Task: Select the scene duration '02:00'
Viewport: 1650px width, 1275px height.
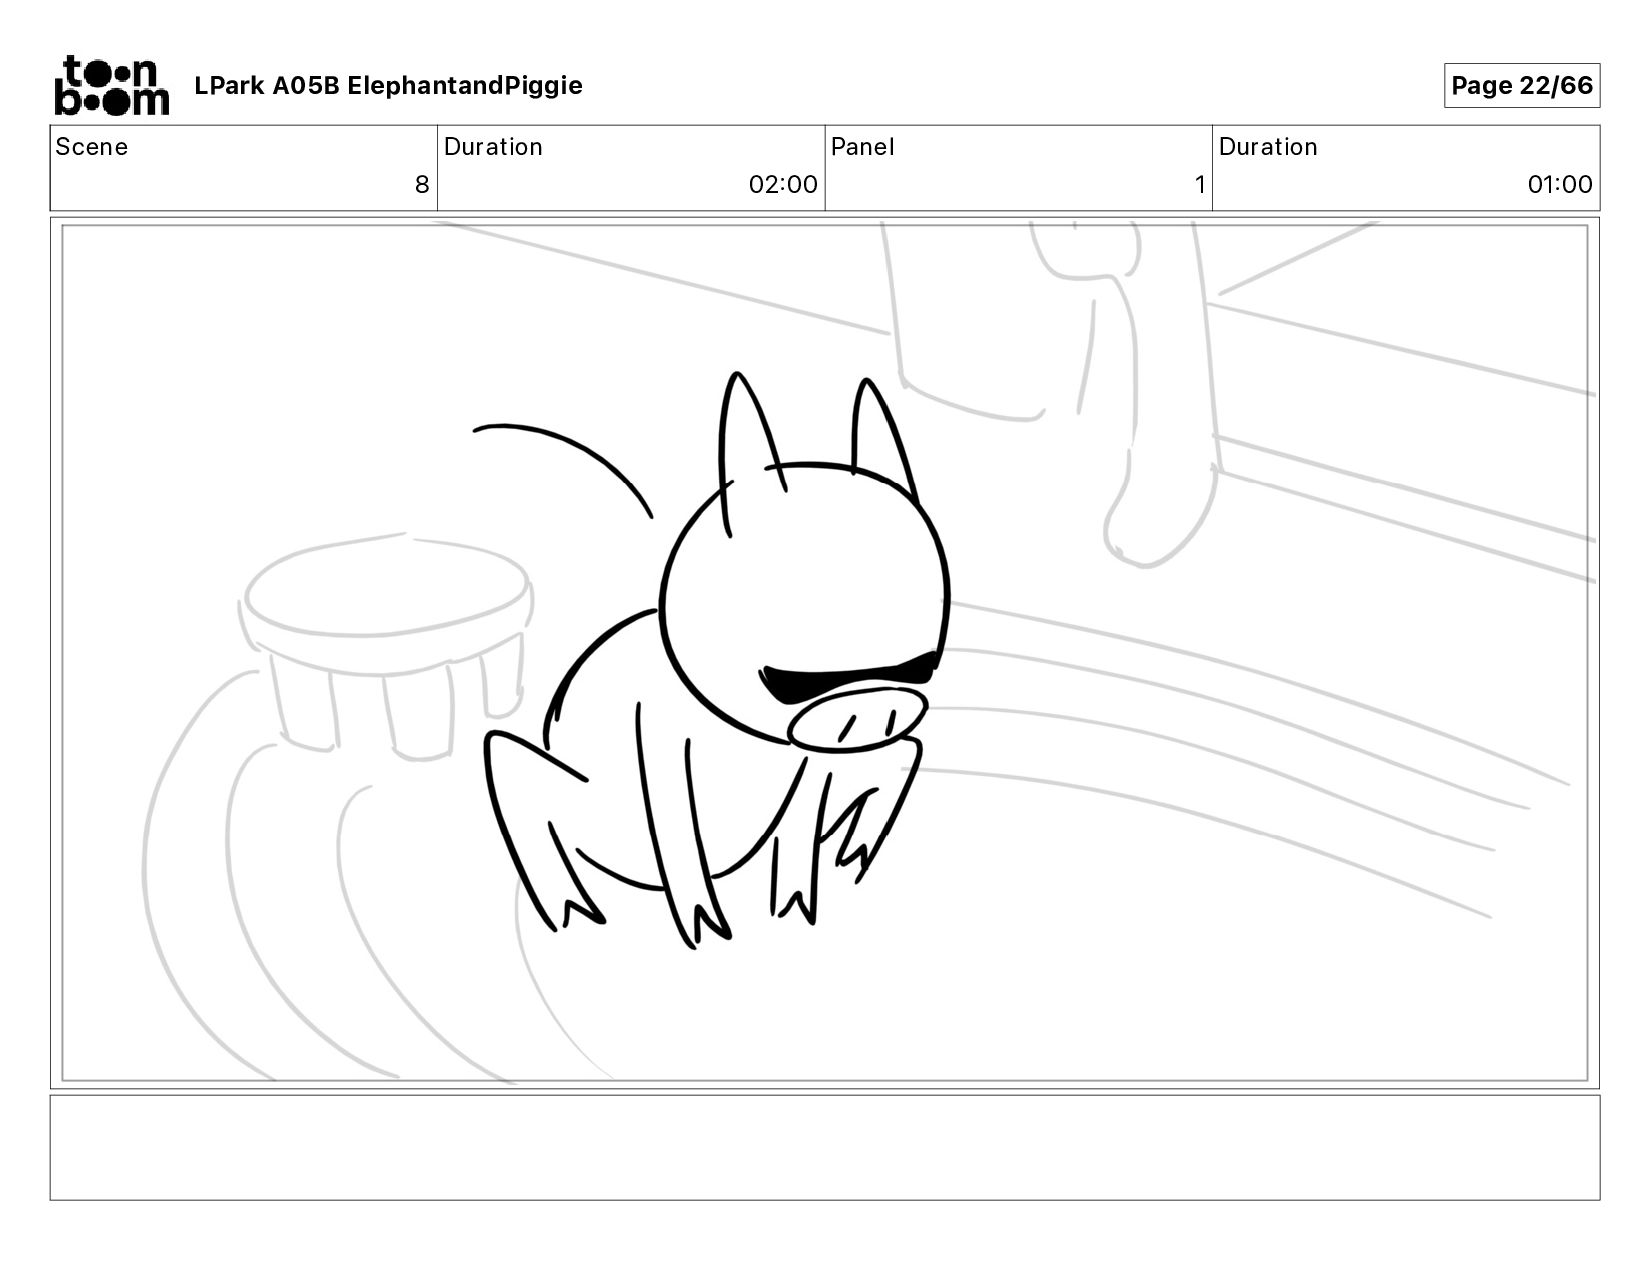Action: (783, 185)
